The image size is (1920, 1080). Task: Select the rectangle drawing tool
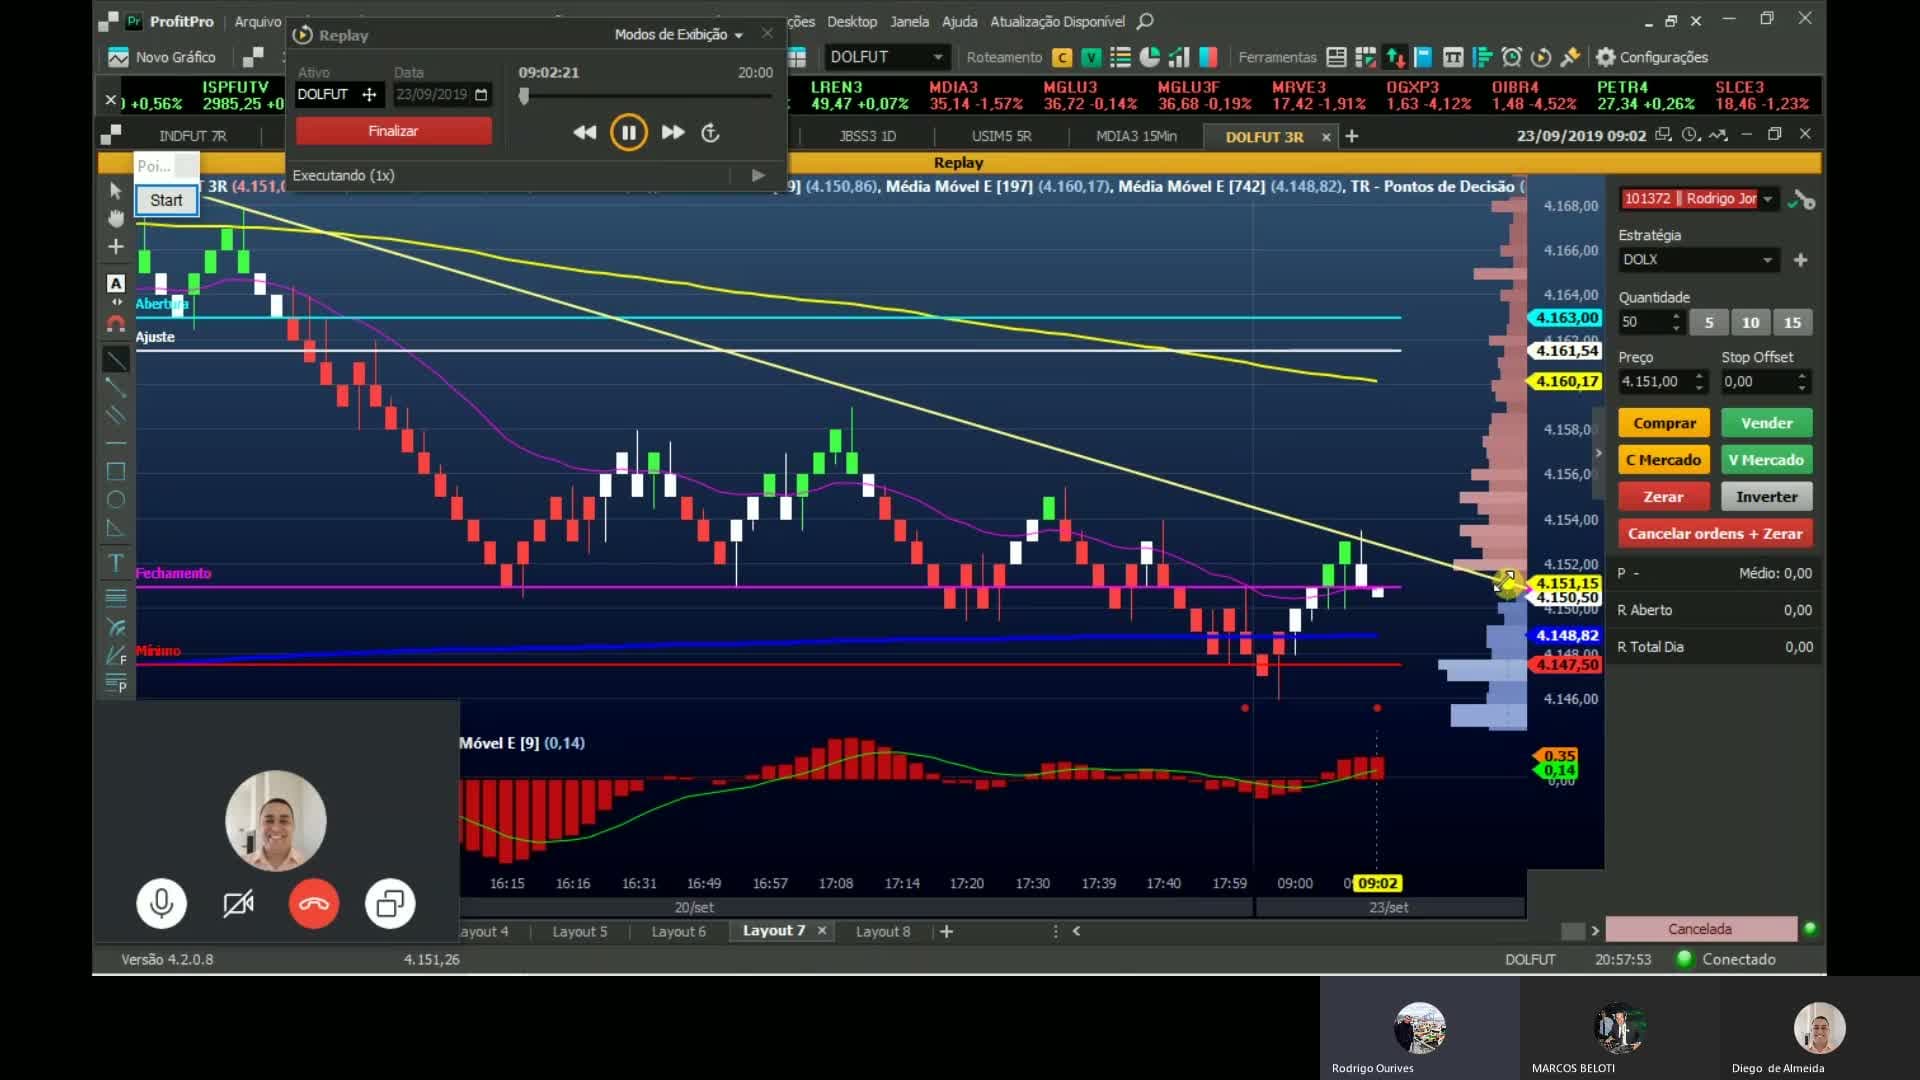(116, 471)
